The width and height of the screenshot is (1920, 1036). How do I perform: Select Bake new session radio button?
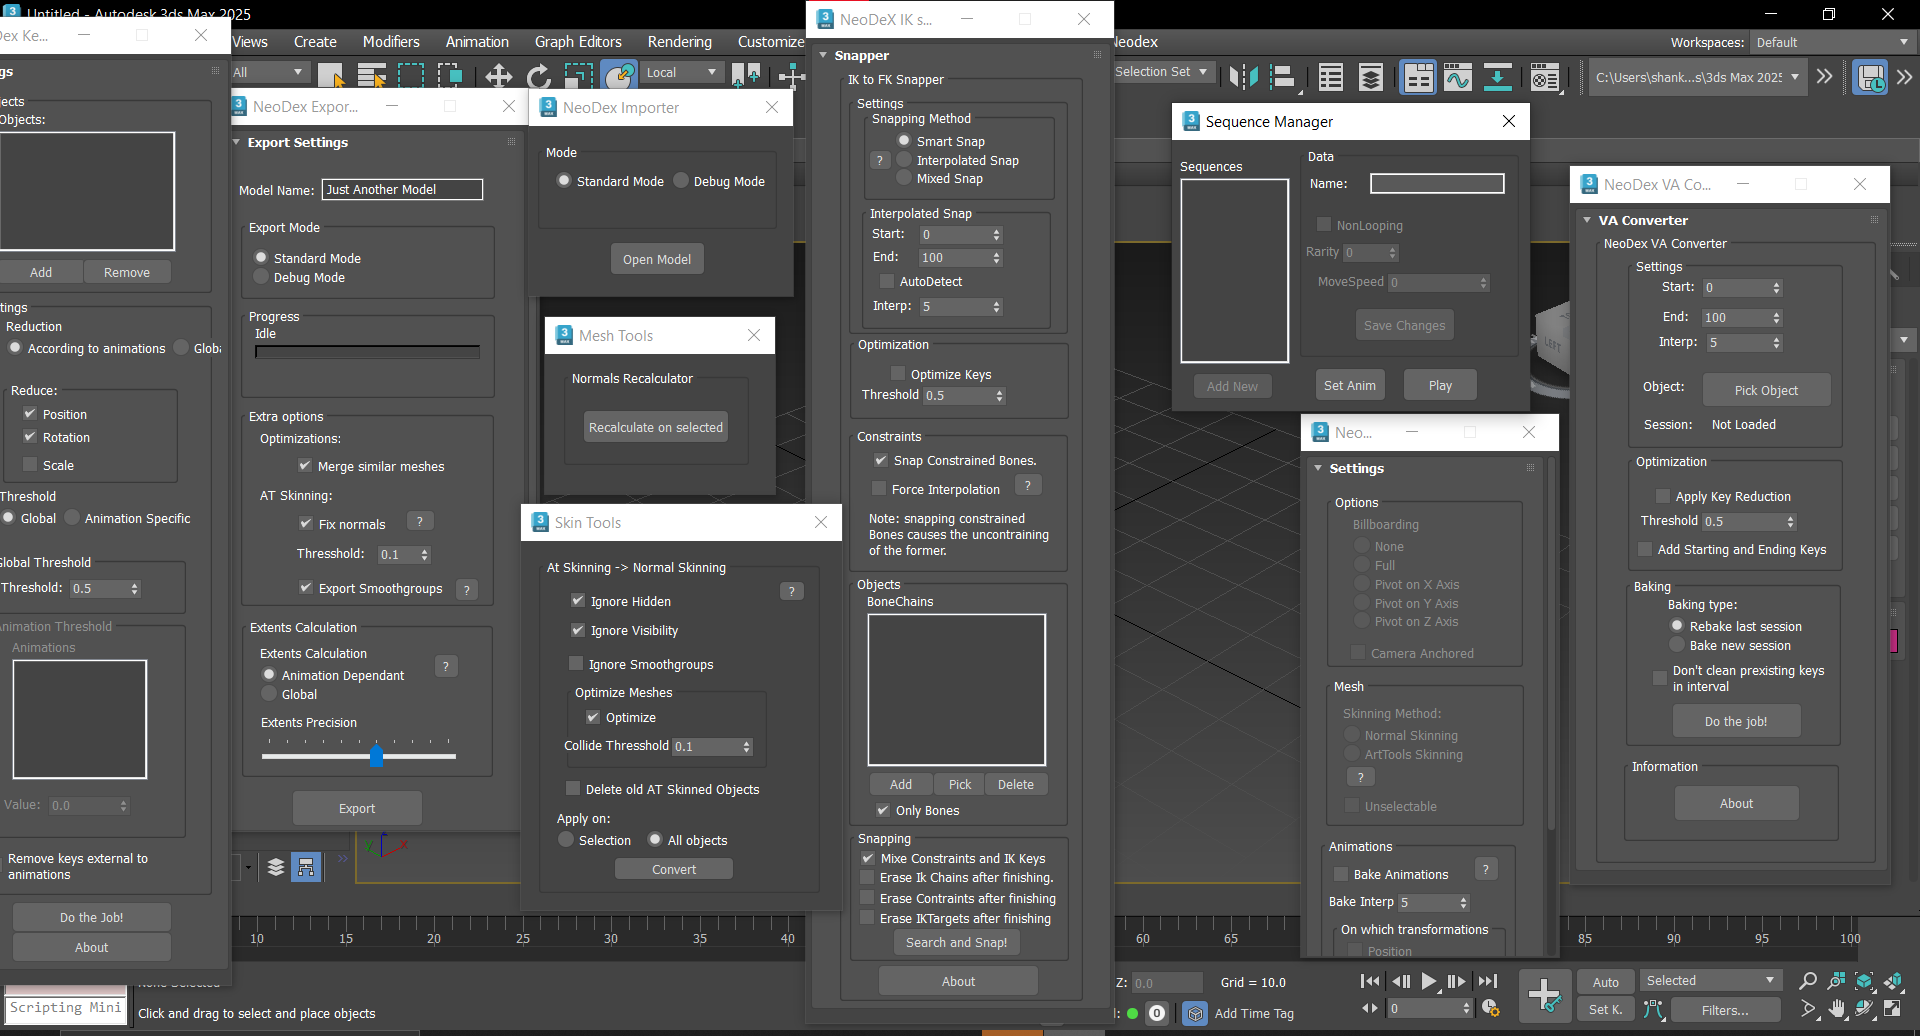tap(1677, 645)
